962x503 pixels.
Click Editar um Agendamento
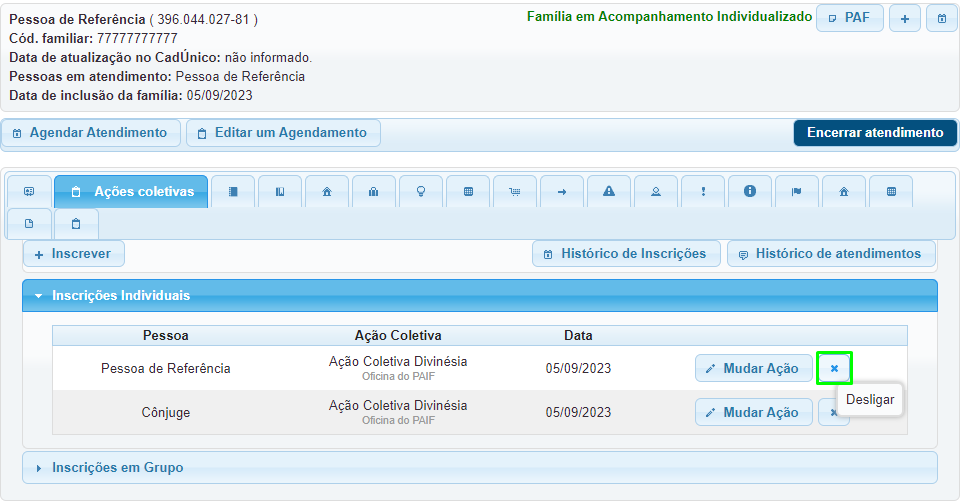click(283, 133)
